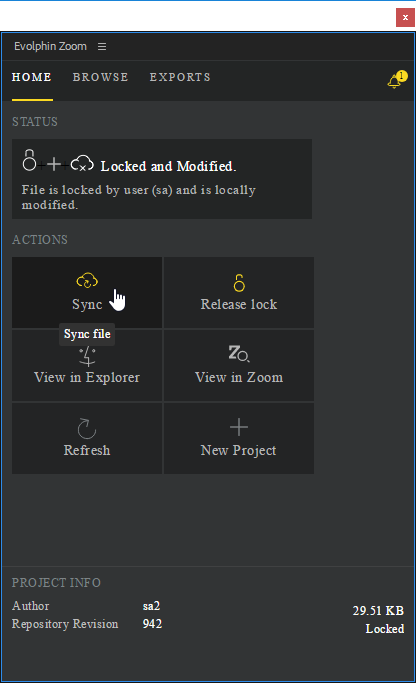Click the Sync cloud icon
The height and width of the screenshot is (683, 416).
tap(87, 281)
